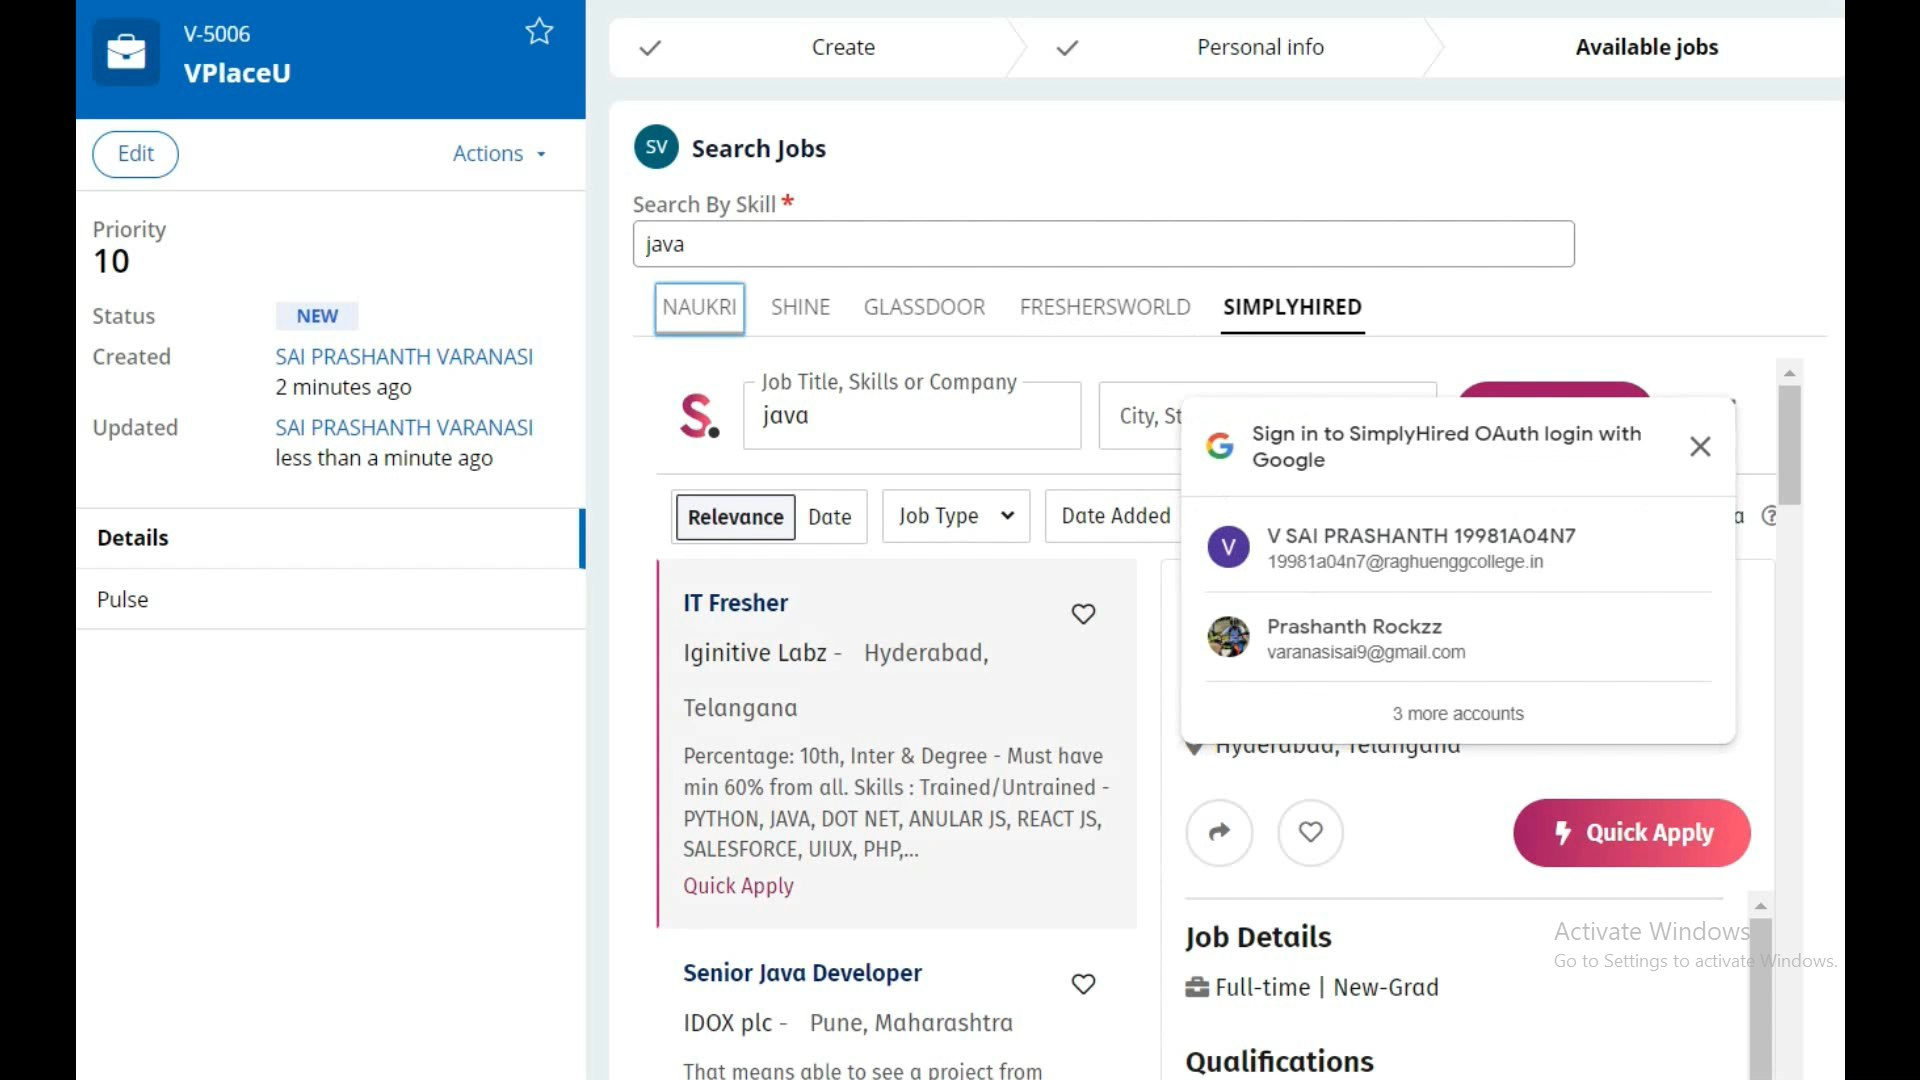Click the SV avatar next to Search Jobs
This screenshot has height=1080, width=1920.
click(x=656, y=147)
